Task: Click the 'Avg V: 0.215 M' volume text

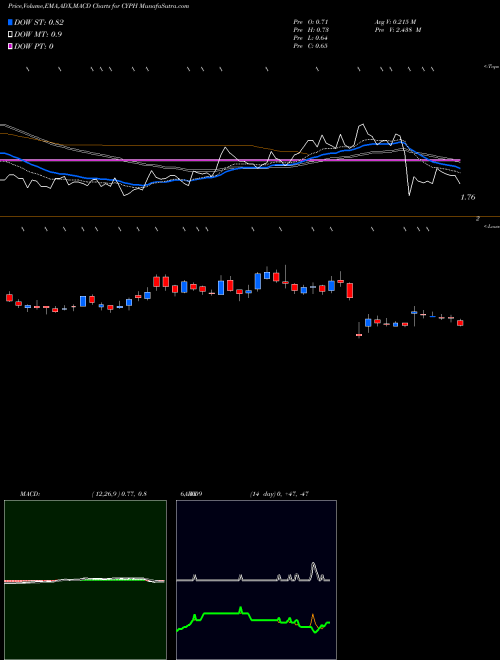Action: pyautogui.click(x=398, y=22)
